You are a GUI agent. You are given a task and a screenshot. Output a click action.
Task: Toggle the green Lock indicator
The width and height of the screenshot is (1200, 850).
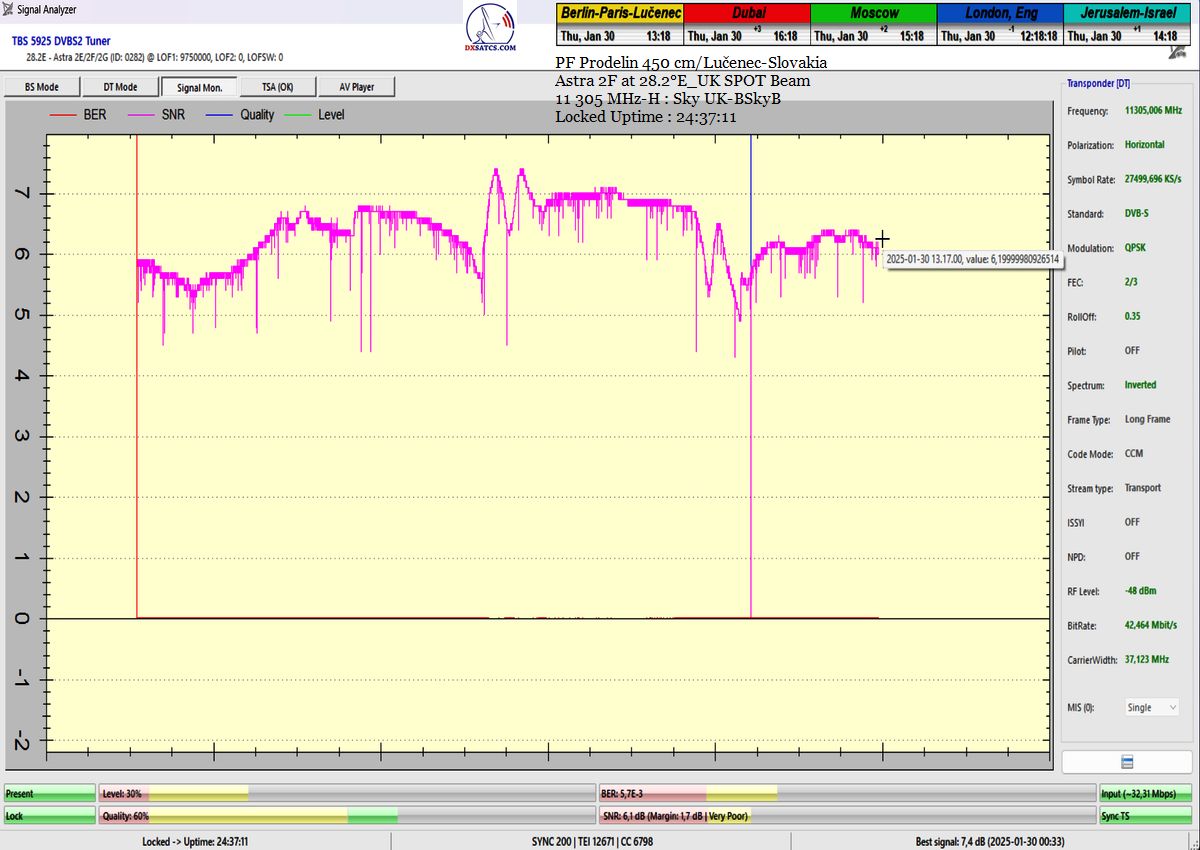[50, 816]
